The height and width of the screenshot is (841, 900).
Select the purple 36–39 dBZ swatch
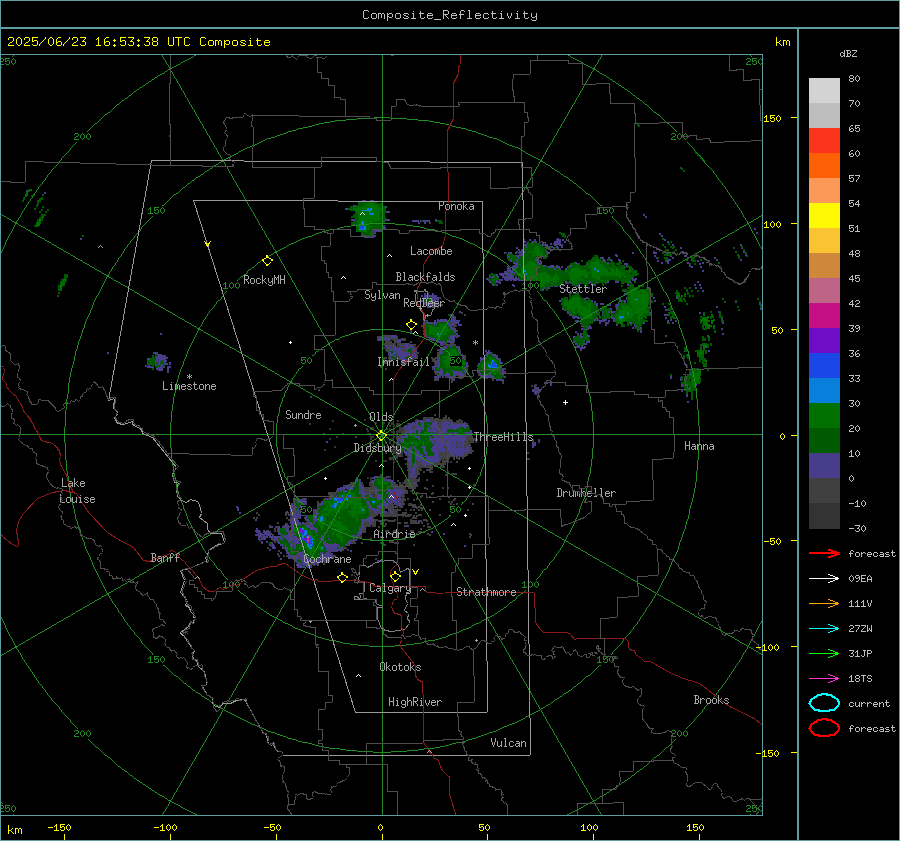coord(824,341)
